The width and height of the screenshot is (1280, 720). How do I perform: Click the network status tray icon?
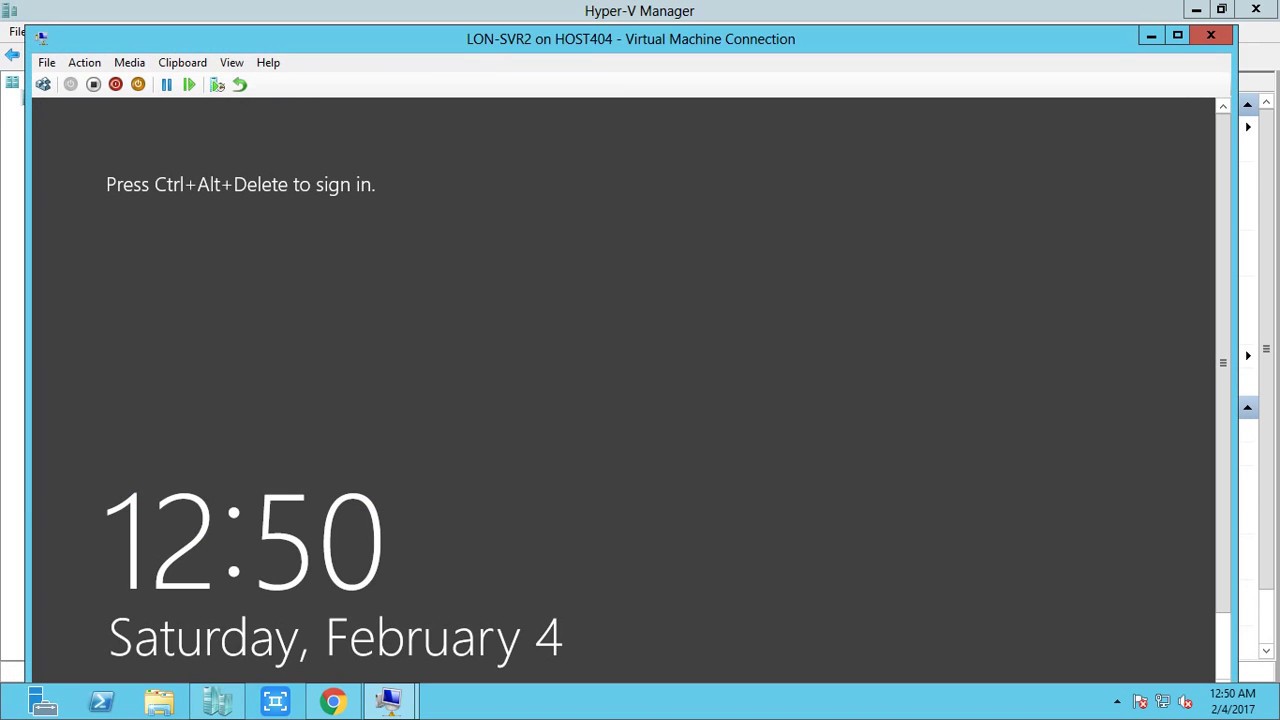pyautogui.click(x=1162, y=702)
